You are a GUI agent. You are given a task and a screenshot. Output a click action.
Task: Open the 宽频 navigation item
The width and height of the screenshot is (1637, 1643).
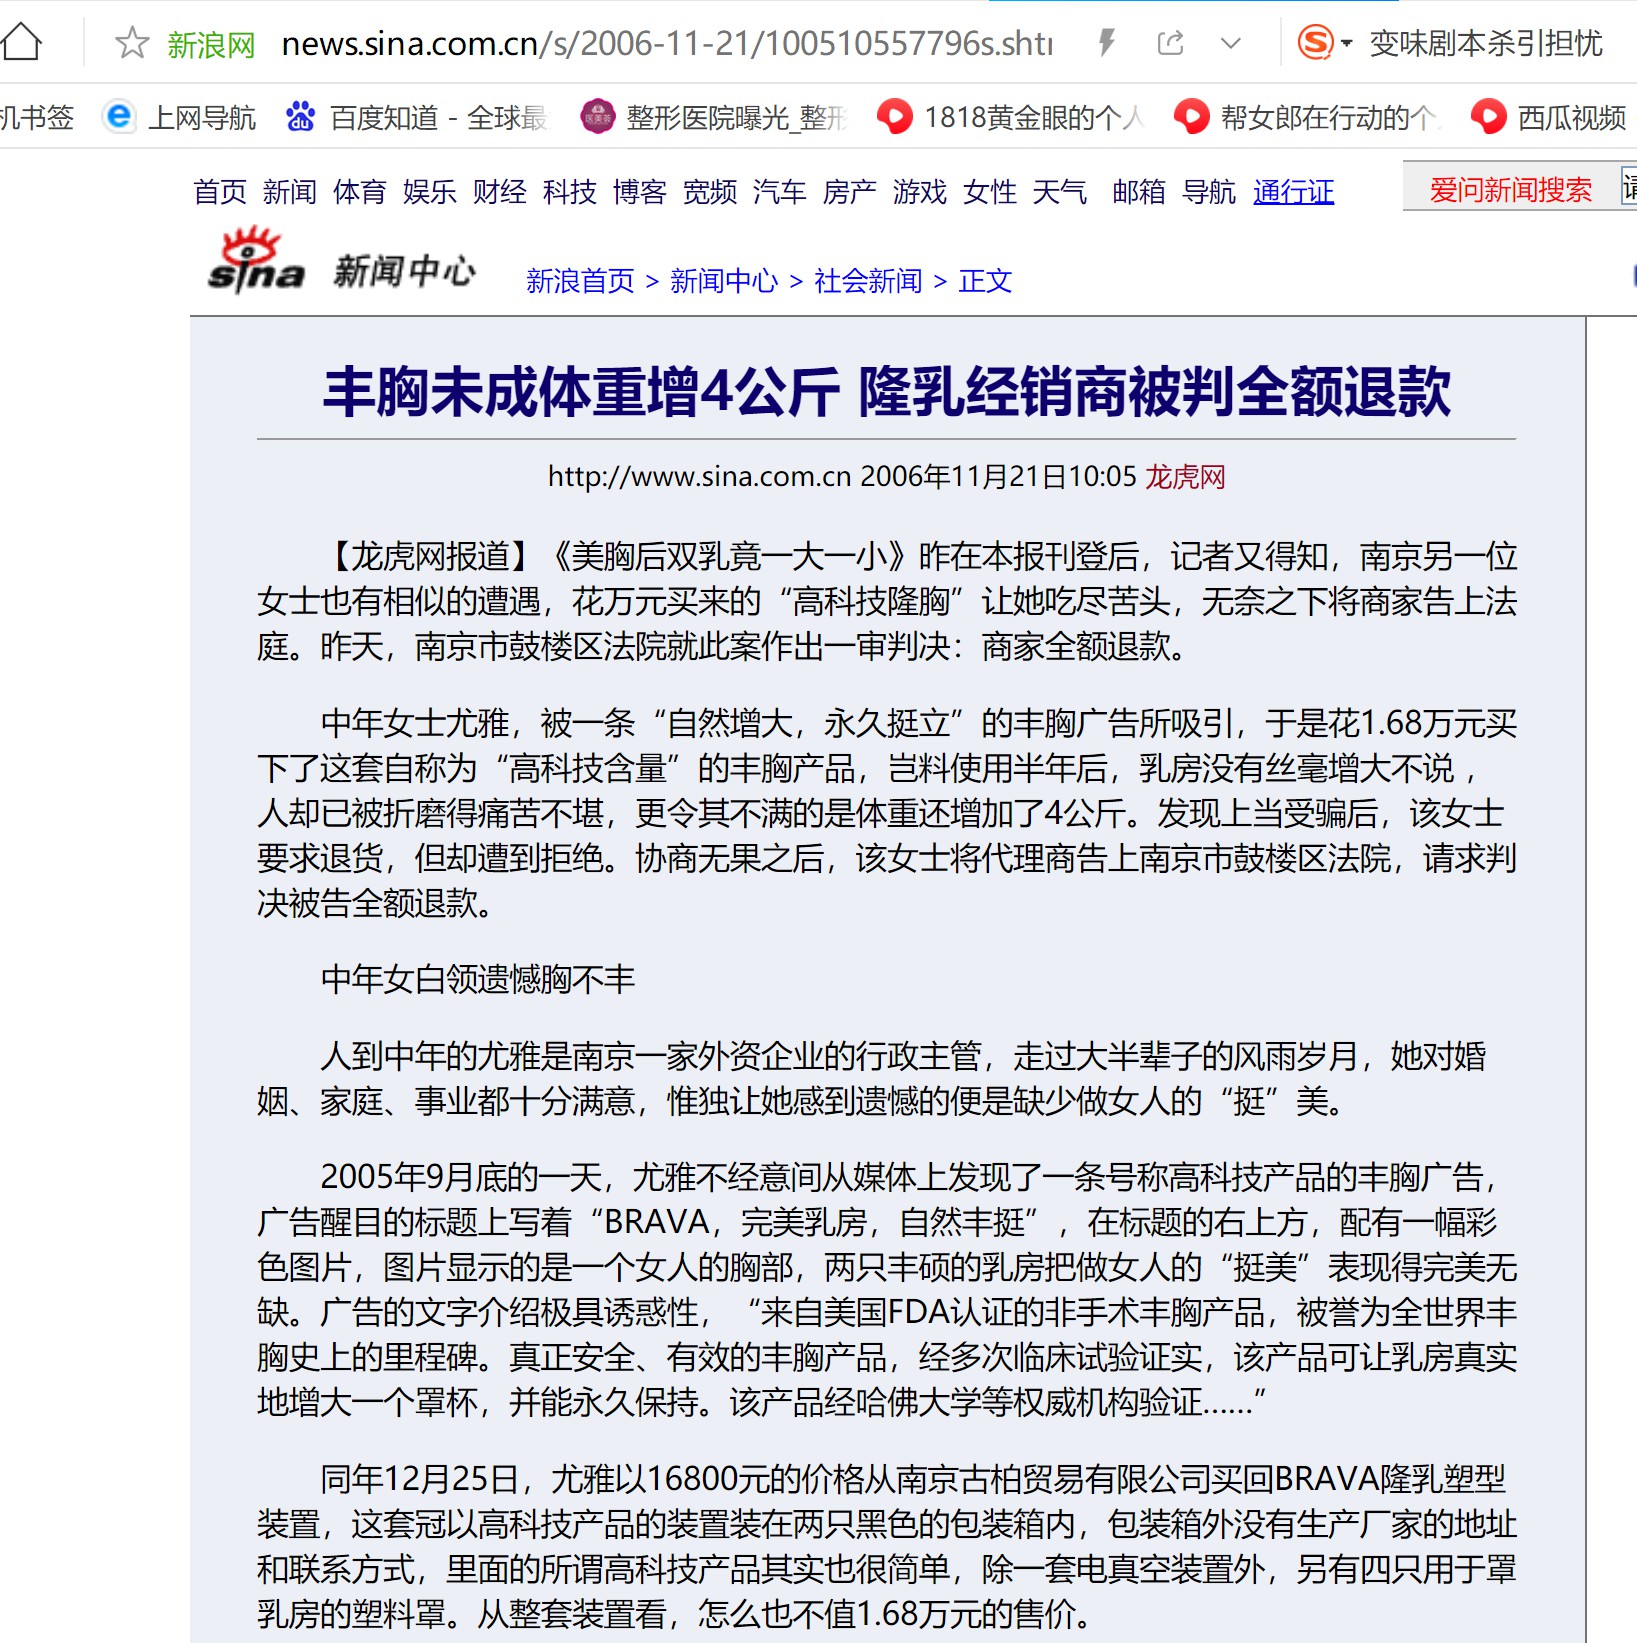coord(710,191)
